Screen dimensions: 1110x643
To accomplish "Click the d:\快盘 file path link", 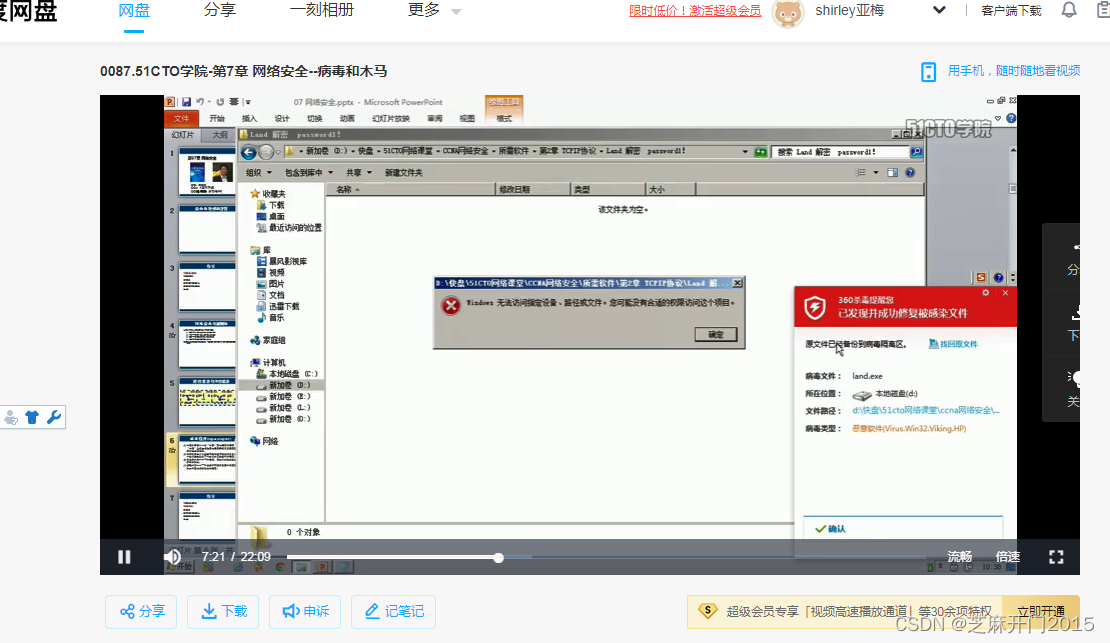I will (926, 410).
